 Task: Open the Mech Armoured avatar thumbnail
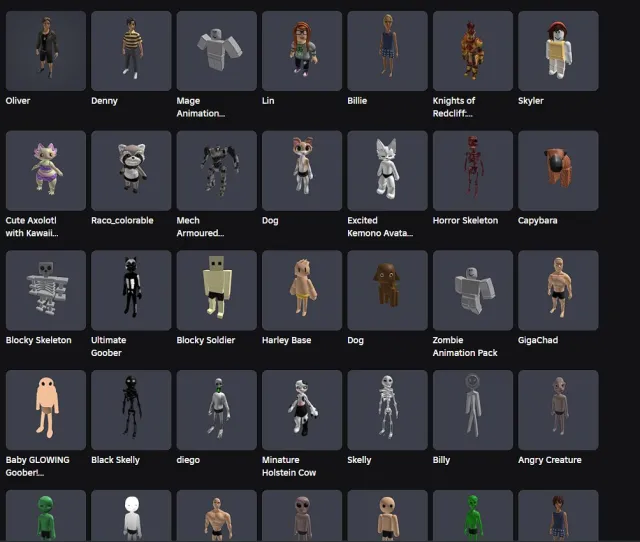click(217, 171)
